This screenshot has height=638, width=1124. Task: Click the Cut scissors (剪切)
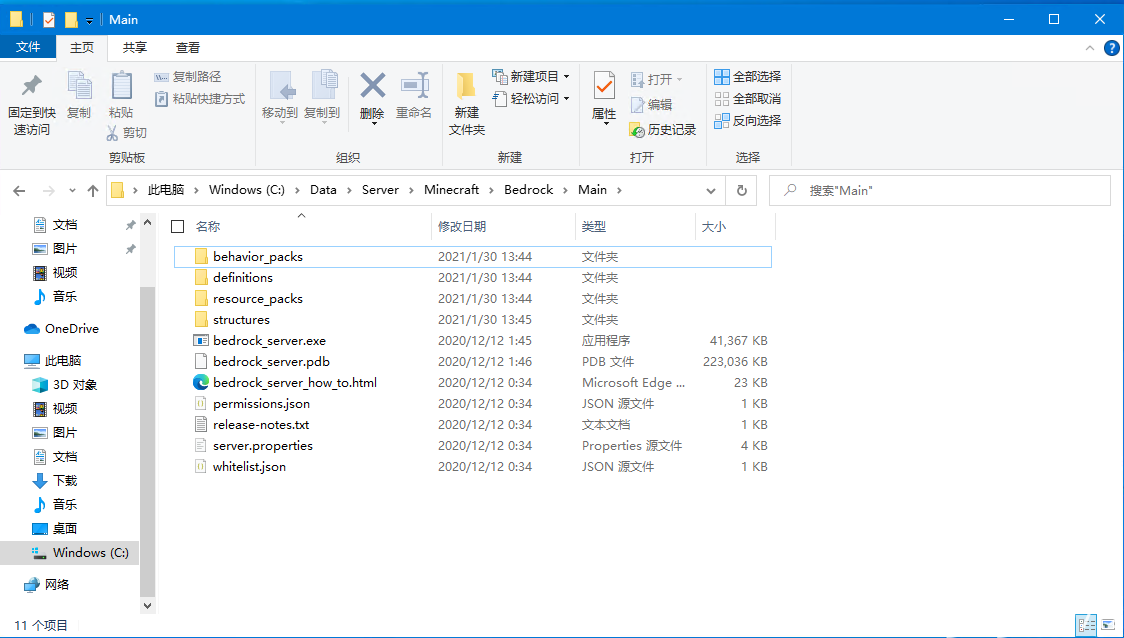click(127, 133)
